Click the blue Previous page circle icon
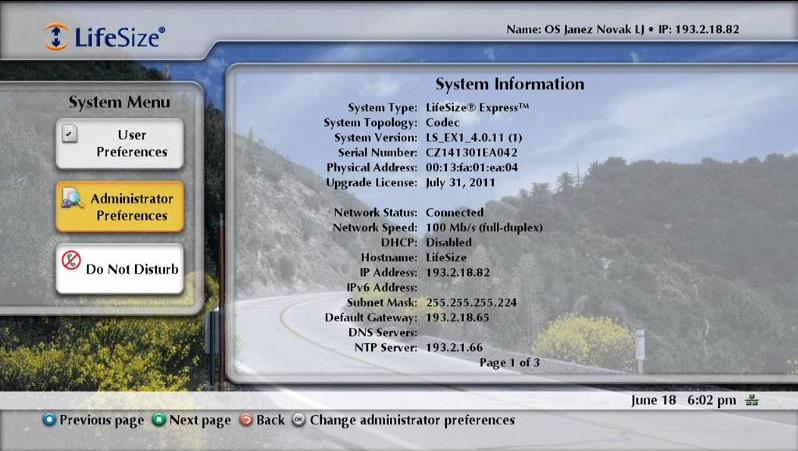798x451 pixels. pyautogui.click(x=49, y=420)
